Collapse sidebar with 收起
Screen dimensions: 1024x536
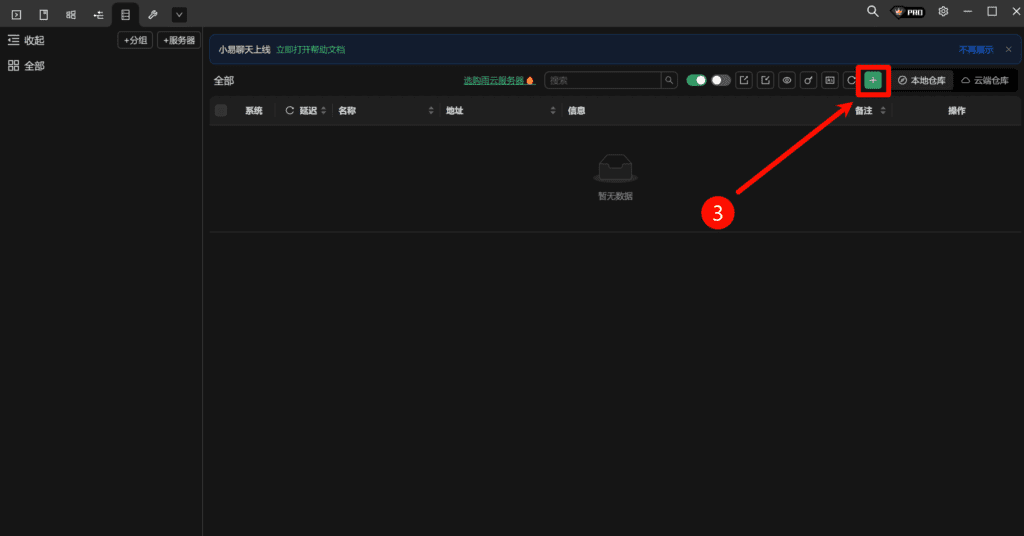[x=26, y=40]
